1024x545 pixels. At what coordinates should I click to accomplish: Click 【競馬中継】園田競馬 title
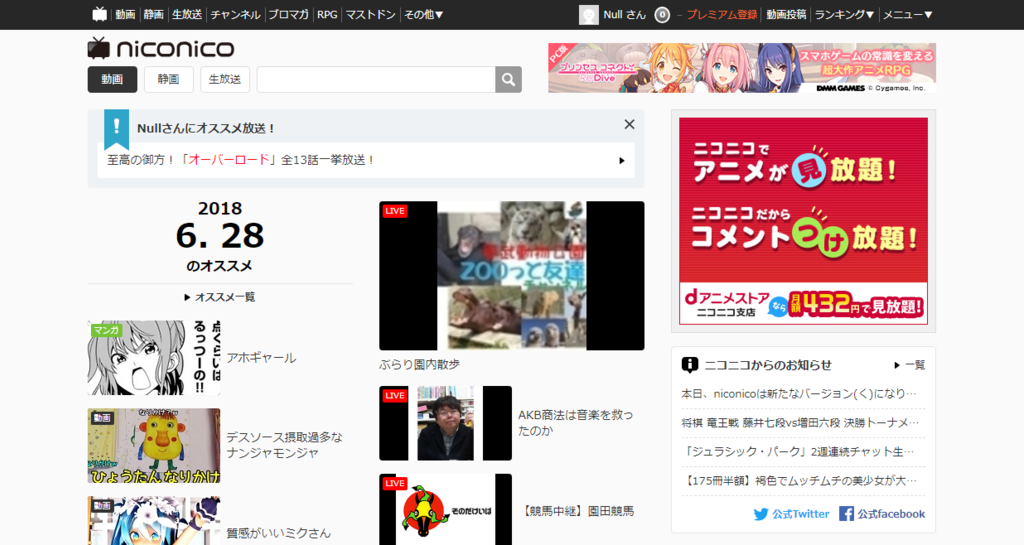577,511
